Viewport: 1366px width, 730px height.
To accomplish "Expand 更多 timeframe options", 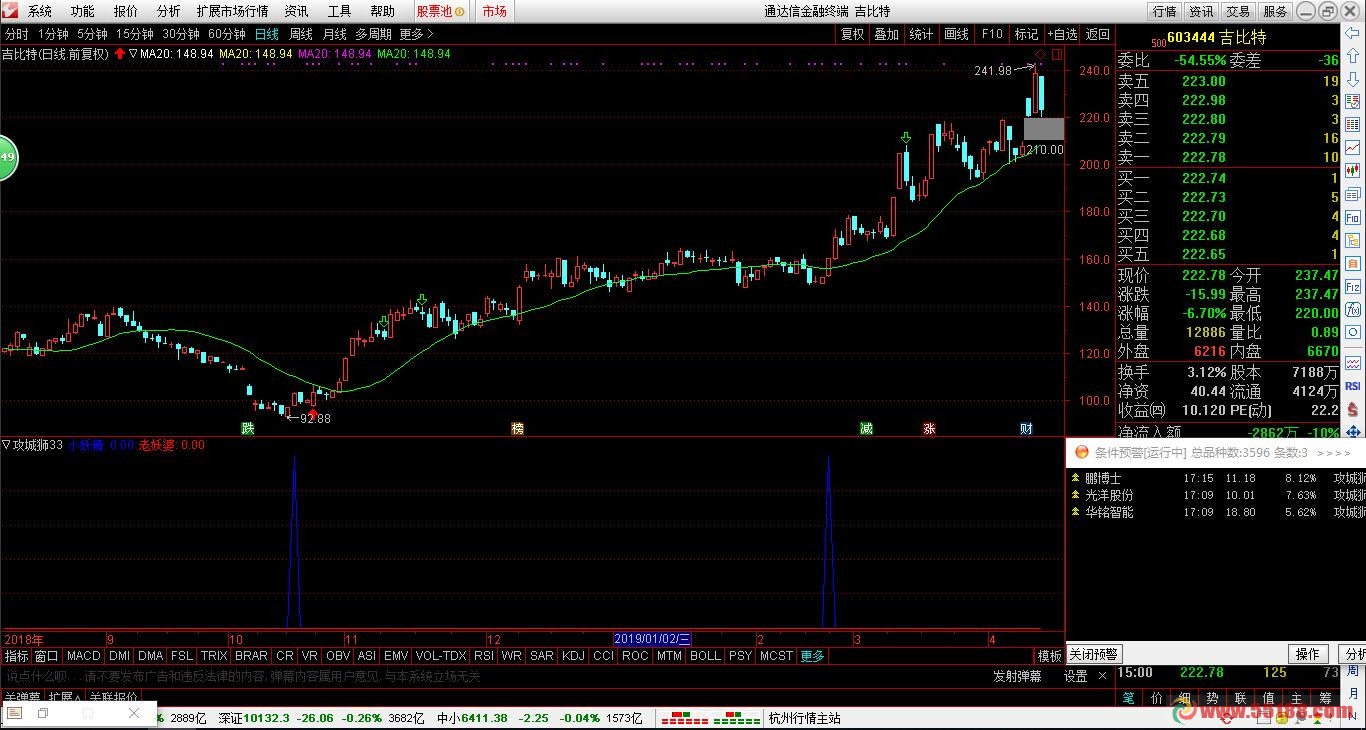I will click(x=416, y=34).
